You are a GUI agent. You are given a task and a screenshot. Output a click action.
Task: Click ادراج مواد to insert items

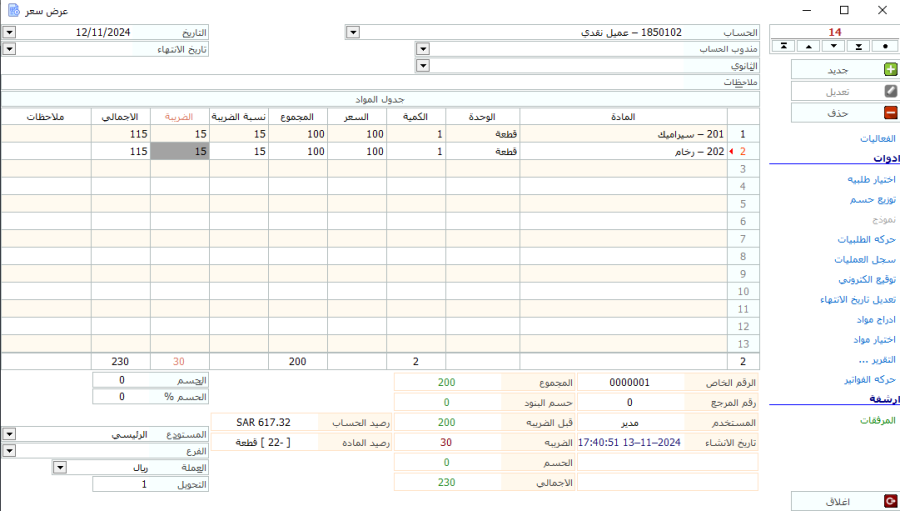click(x=876, y=320)
